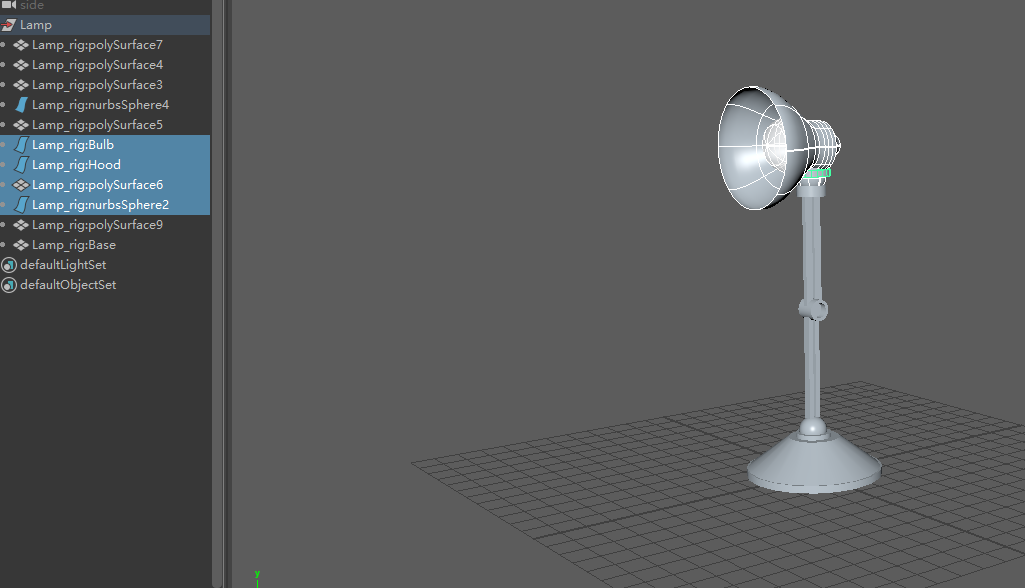The height and width of the screenshot is (588, 1025).
Task: Click the NURBS icon next to Lamp_rig:Hood
Action: (x=22, y=165)
